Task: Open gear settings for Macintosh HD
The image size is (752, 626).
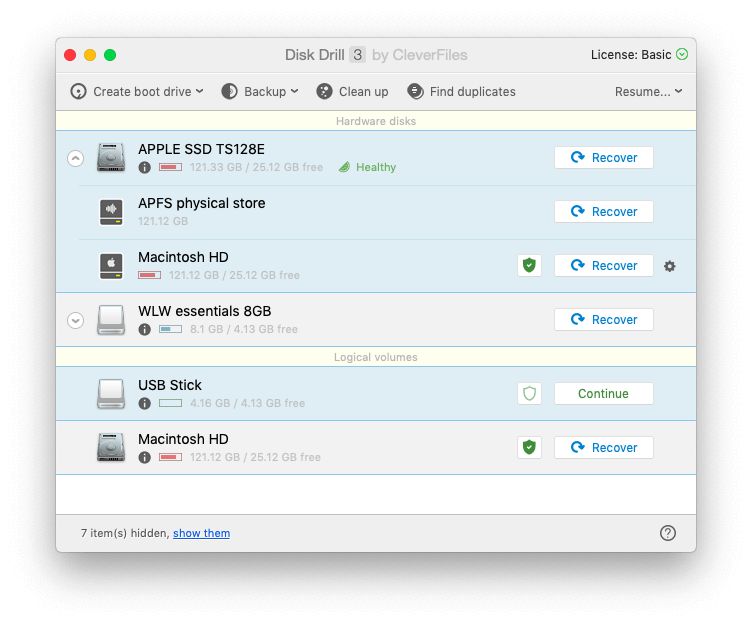Action: coord(670,266)
